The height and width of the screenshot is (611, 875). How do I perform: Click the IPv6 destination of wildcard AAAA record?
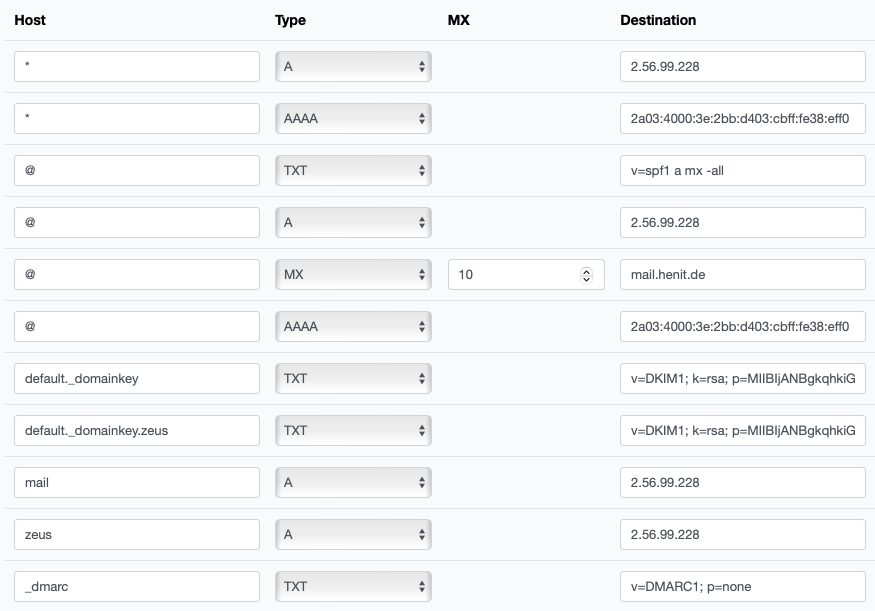(742, 119)
